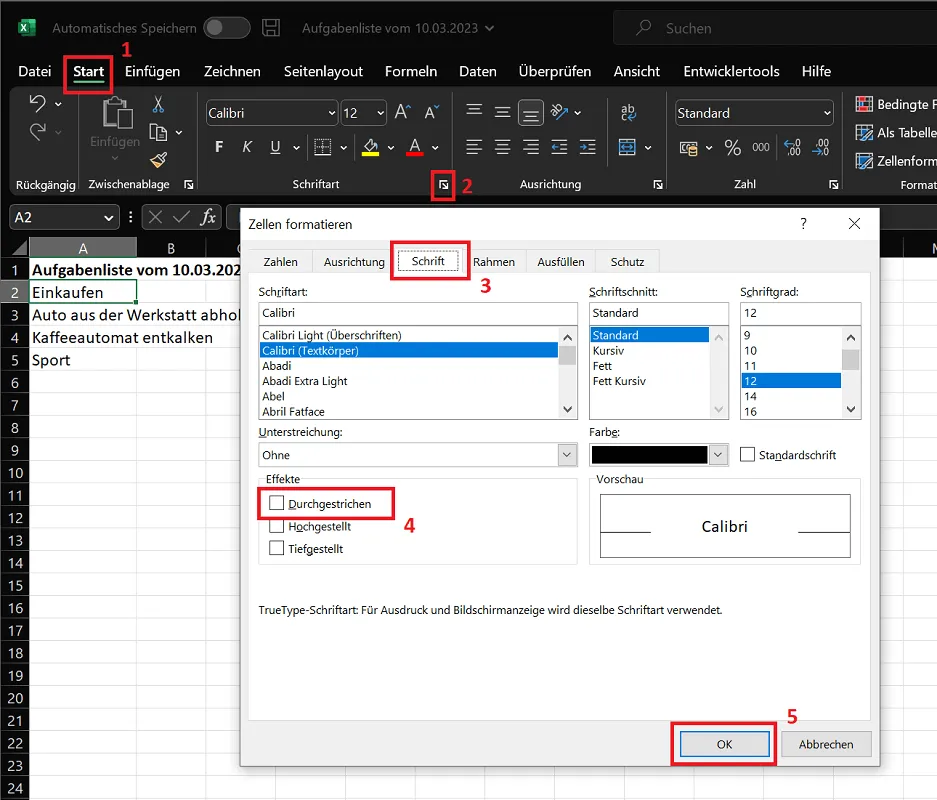Screen dimensions: 937x800
Task: Click the percent format icon
Action: tap(732, 147)
